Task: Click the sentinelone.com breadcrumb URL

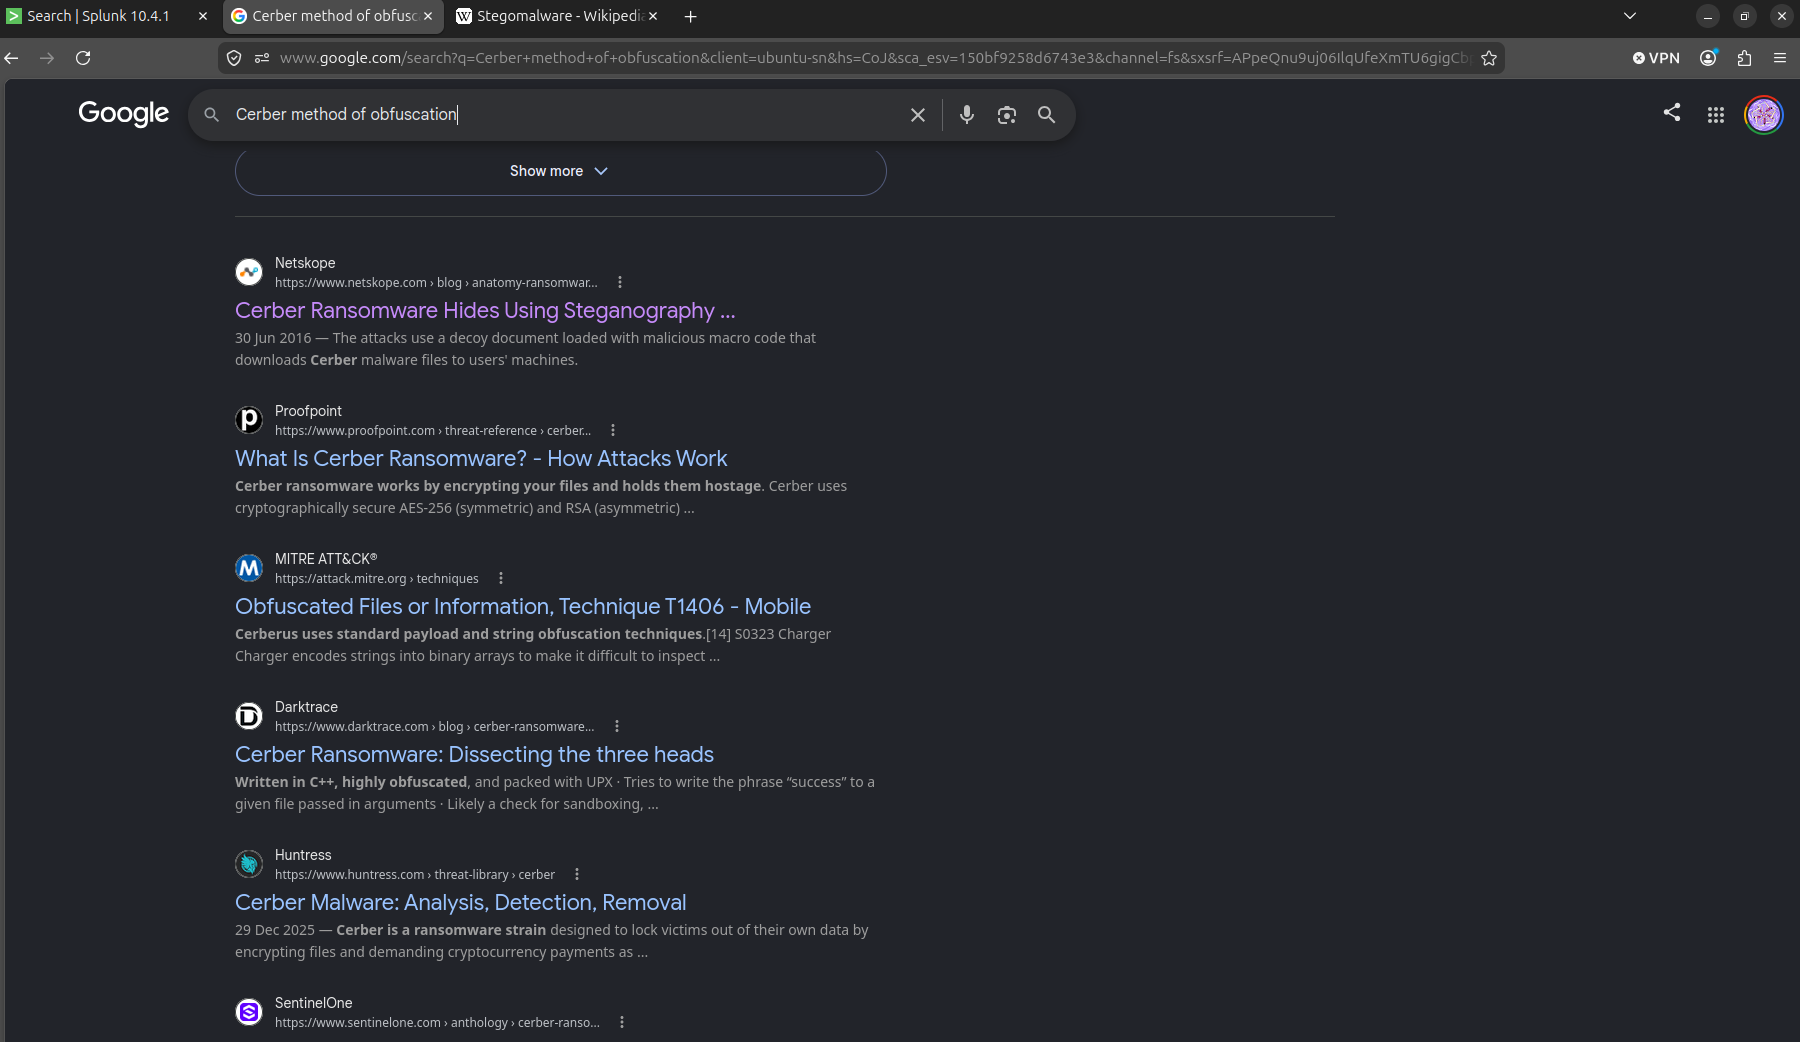Action: (x=437, y=1023)
